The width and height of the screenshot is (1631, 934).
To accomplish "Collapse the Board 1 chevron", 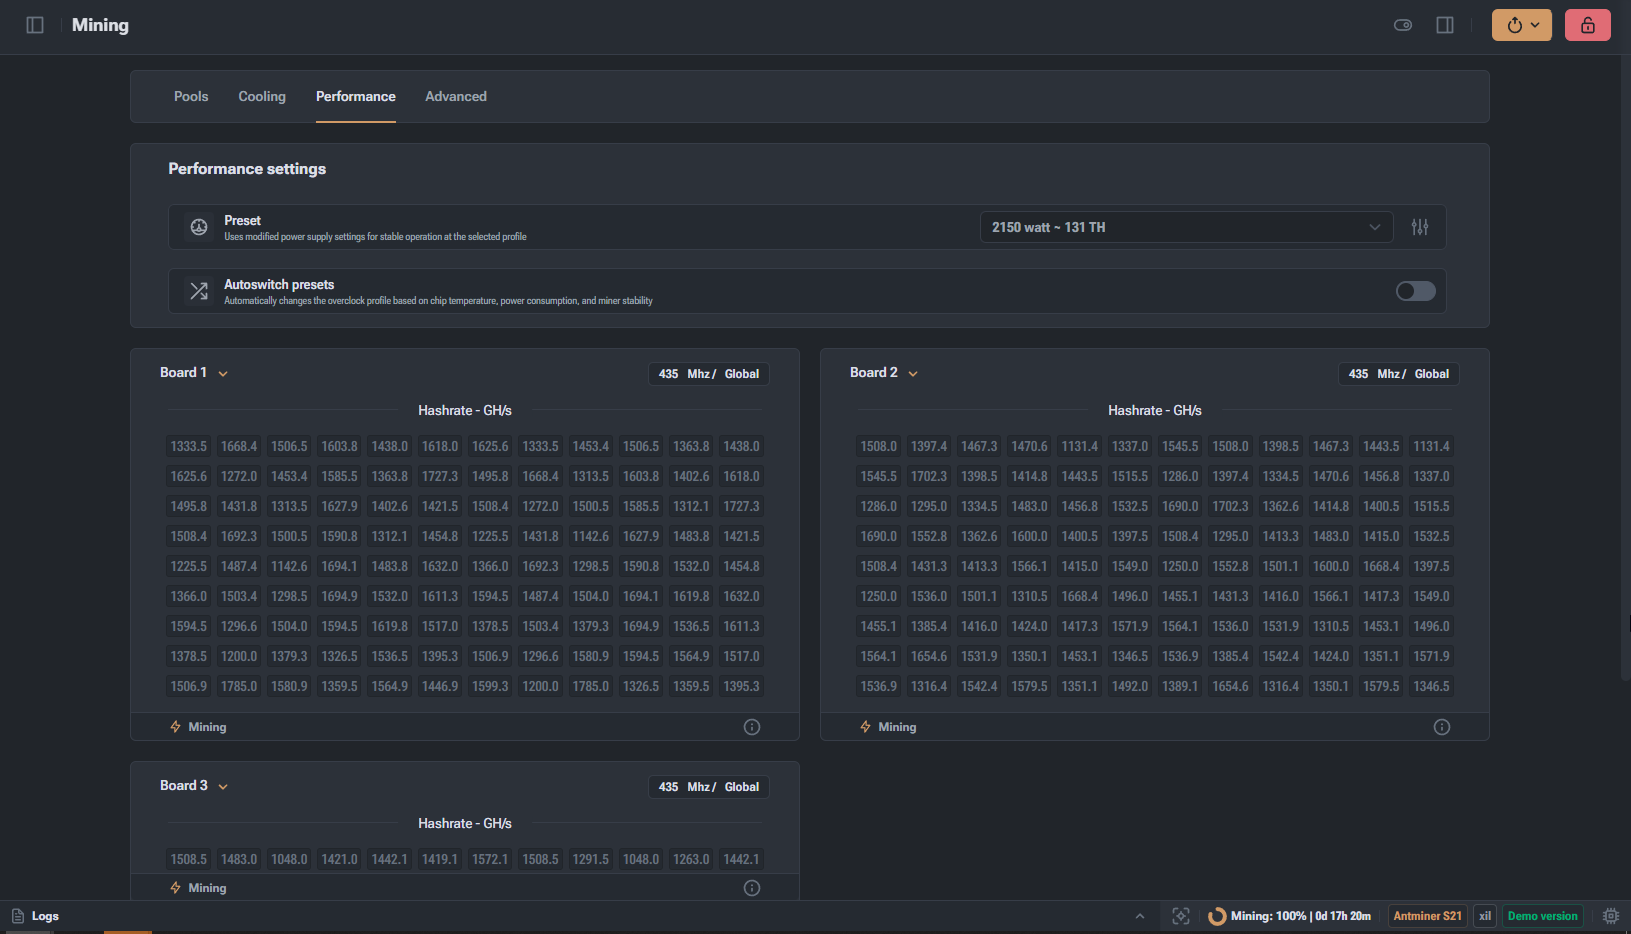I will [223, 373].
